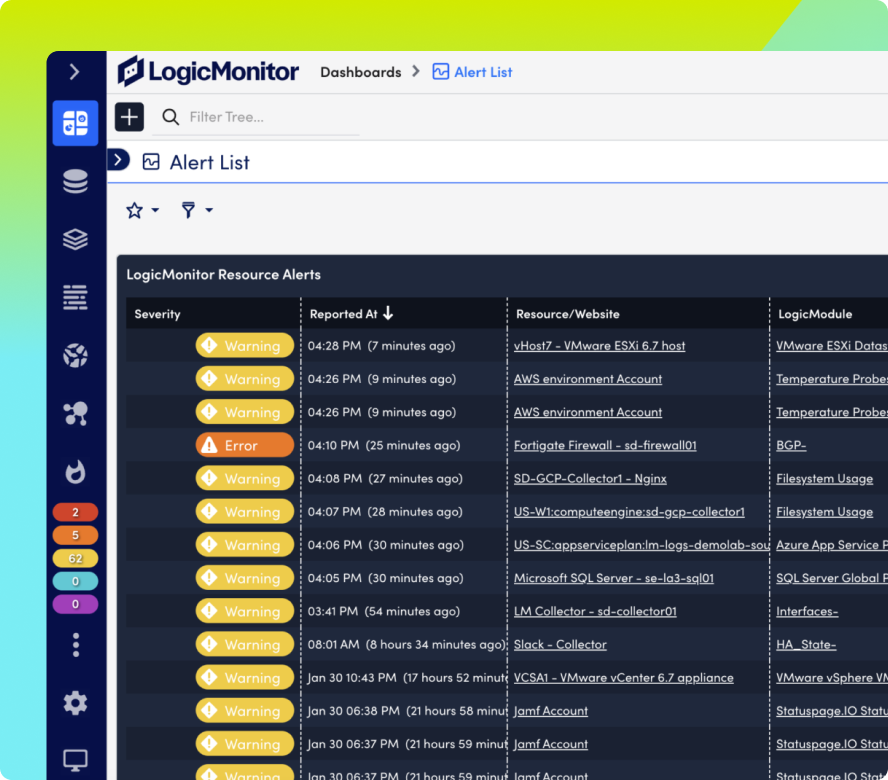Focus the Filter Tree search field

click(x=256, y=117)
